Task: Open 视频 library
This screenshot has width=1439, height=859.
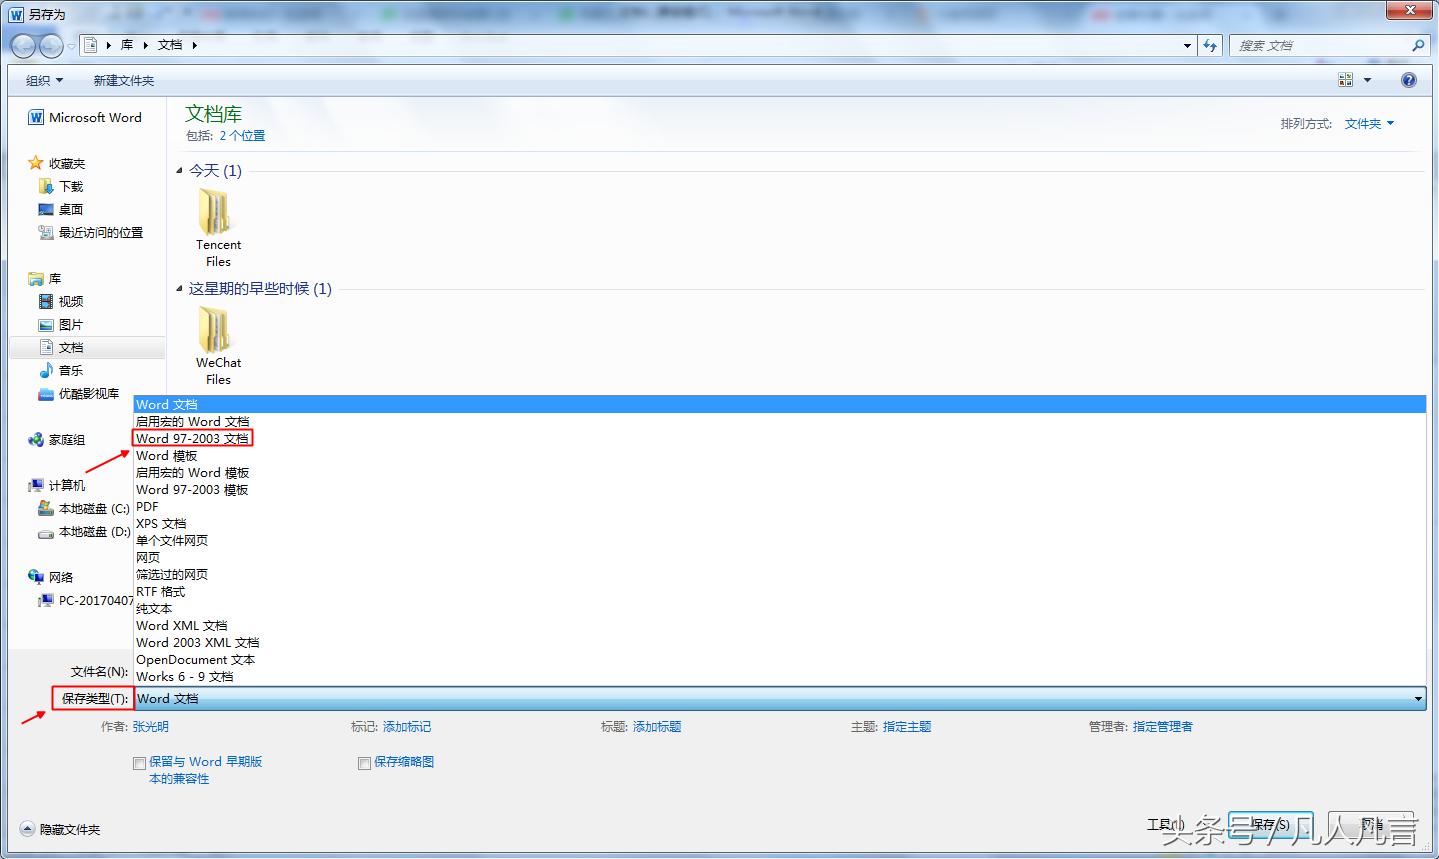Action: [61, 301]
